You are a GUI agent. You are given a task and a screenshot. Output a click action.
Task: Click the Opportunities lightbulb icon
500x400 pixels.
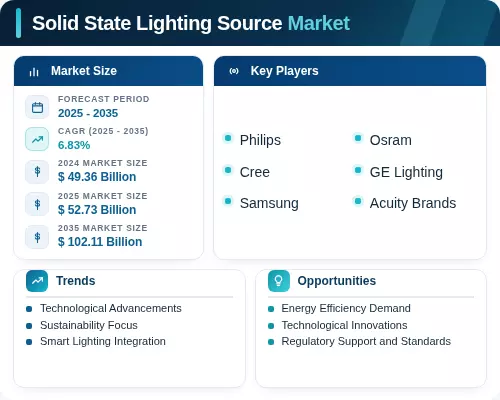(279, 281)
